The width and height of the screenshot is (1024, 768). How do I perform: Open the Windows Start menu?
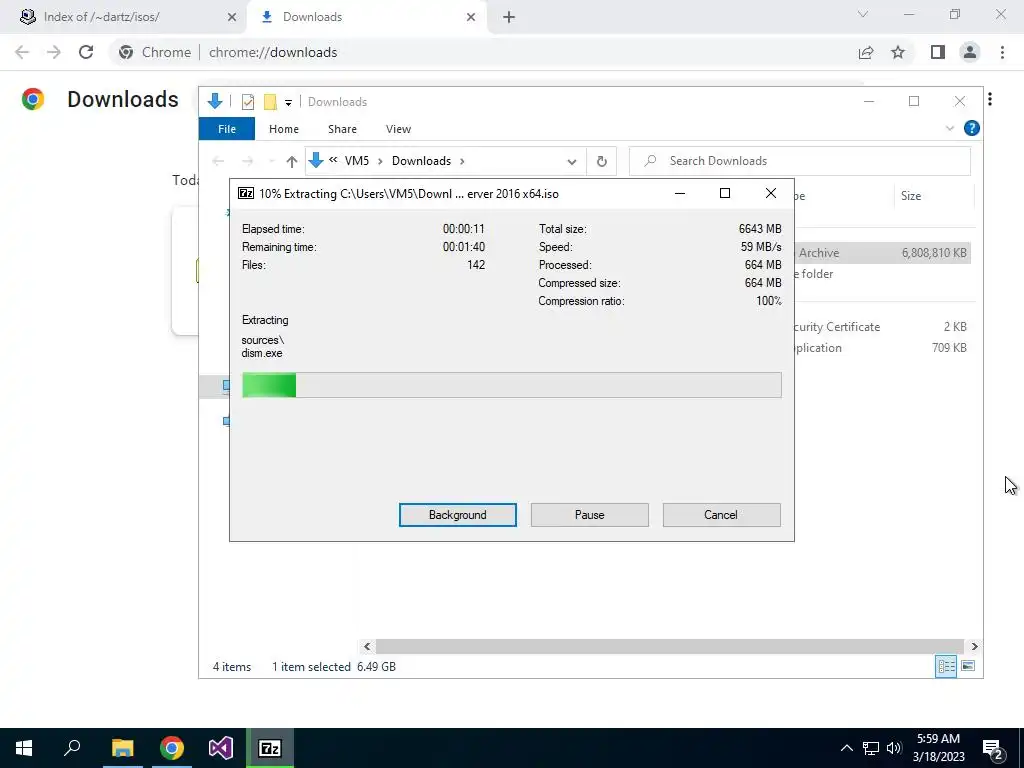[x=24, y=748]
